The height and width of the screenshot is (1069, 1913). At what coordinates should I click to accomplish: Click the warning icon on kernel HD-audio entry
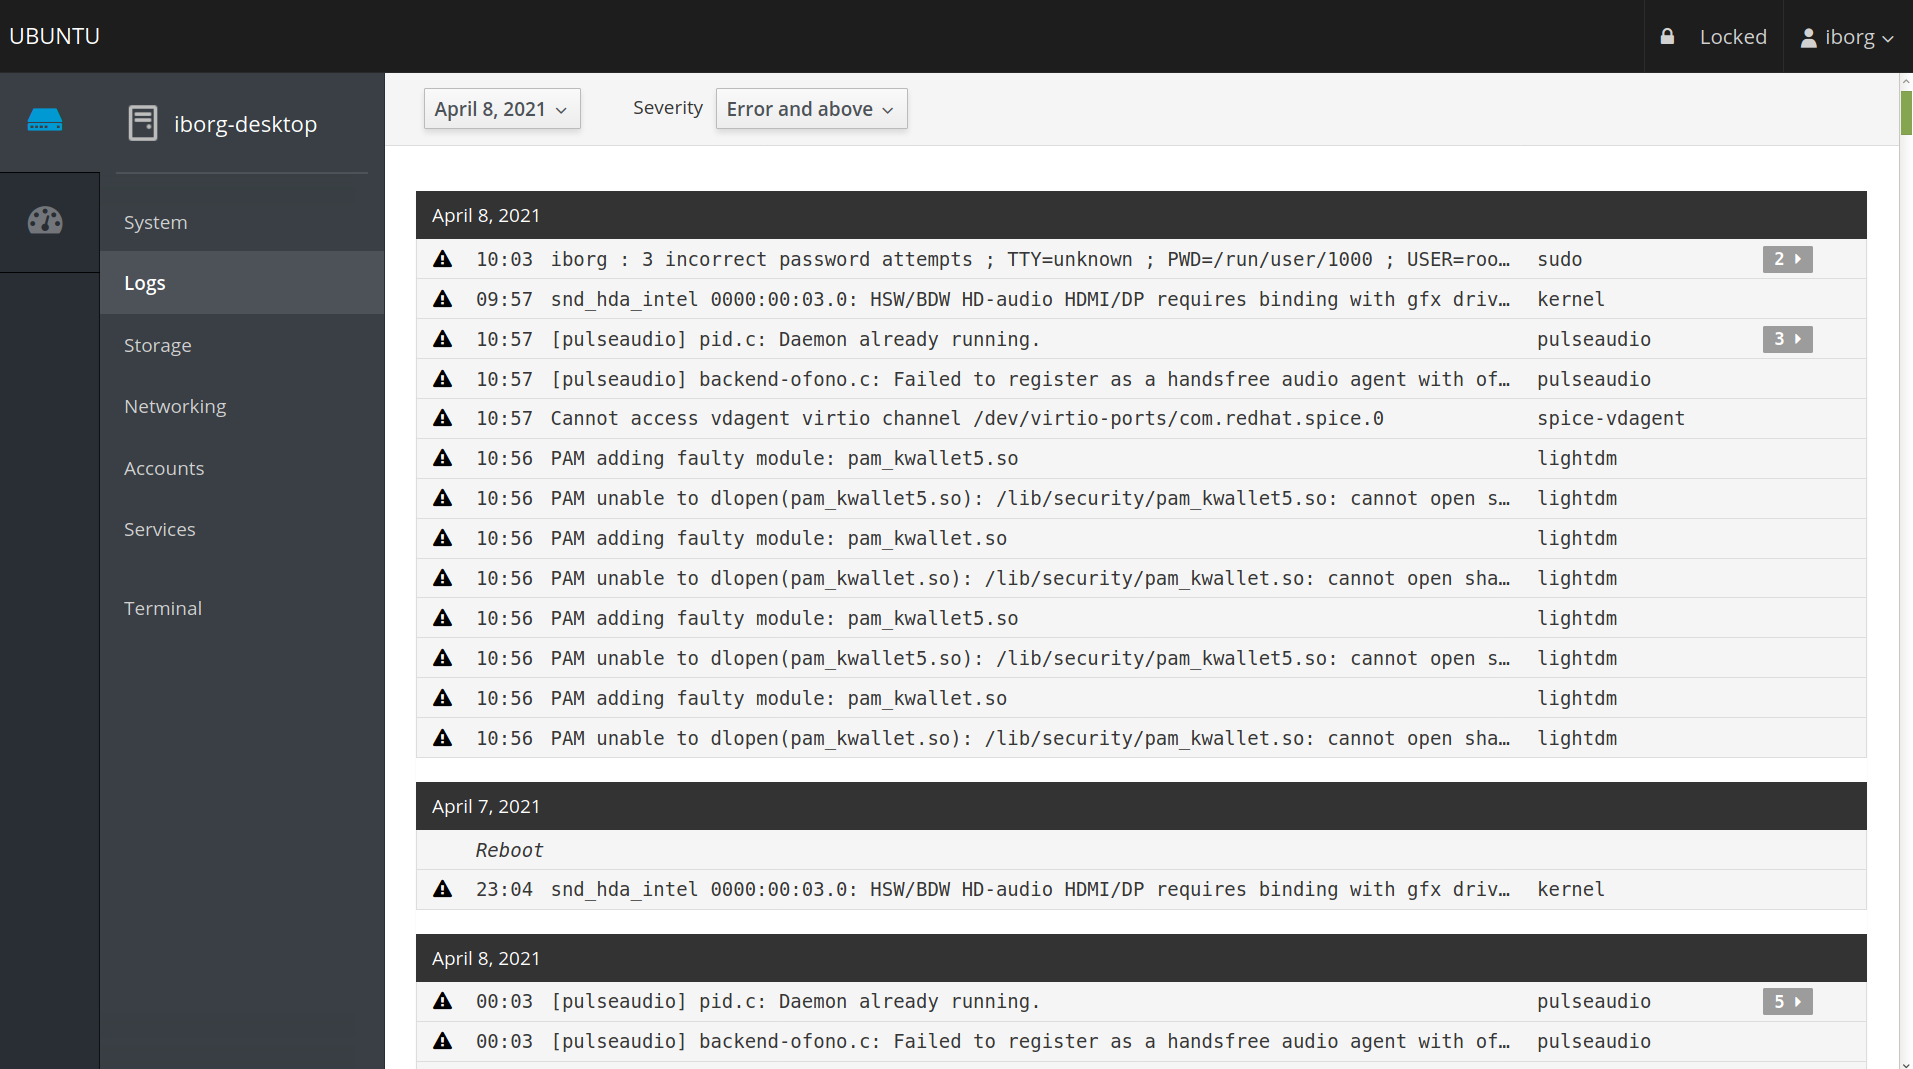click(442, 299)
